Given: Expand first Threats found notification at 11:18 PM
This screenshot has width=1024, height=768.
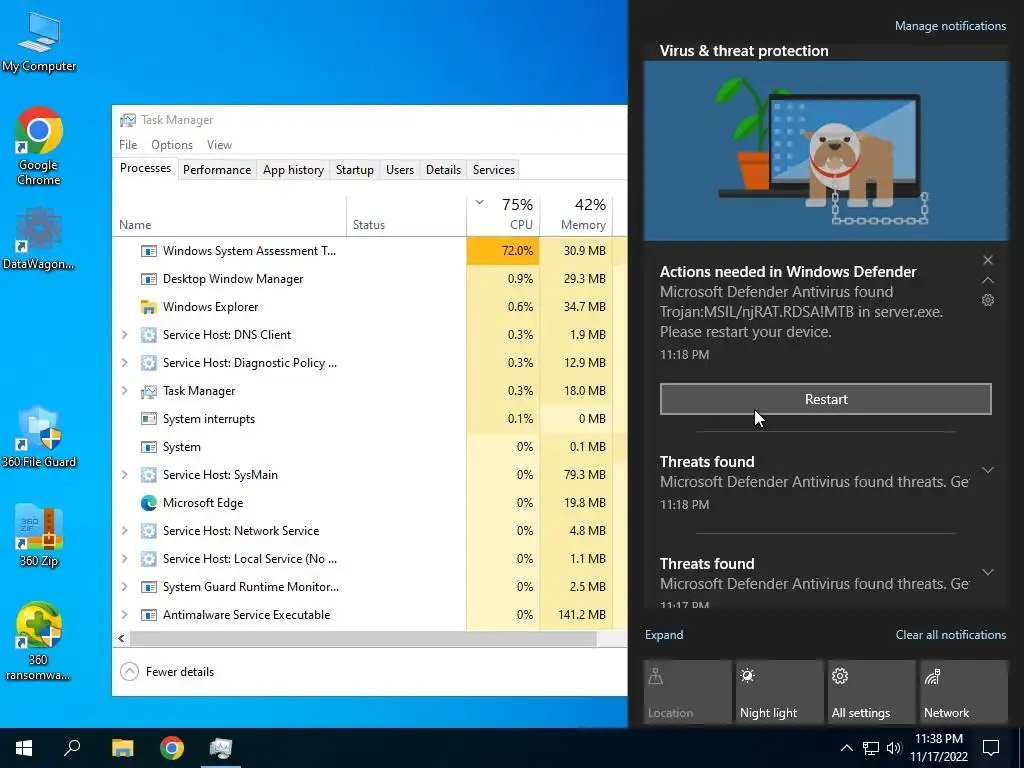Looking at the screenshot, I should 988,470.
